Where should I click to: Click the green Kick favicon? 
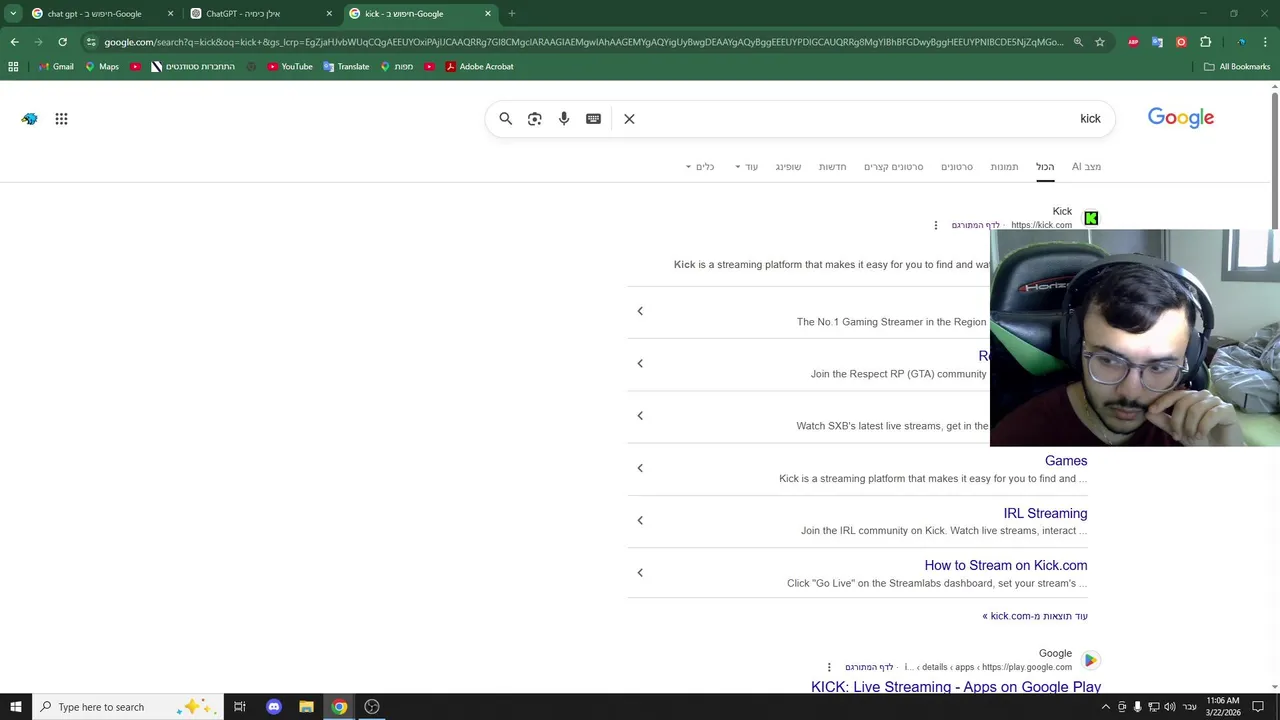click(1091, 218)
